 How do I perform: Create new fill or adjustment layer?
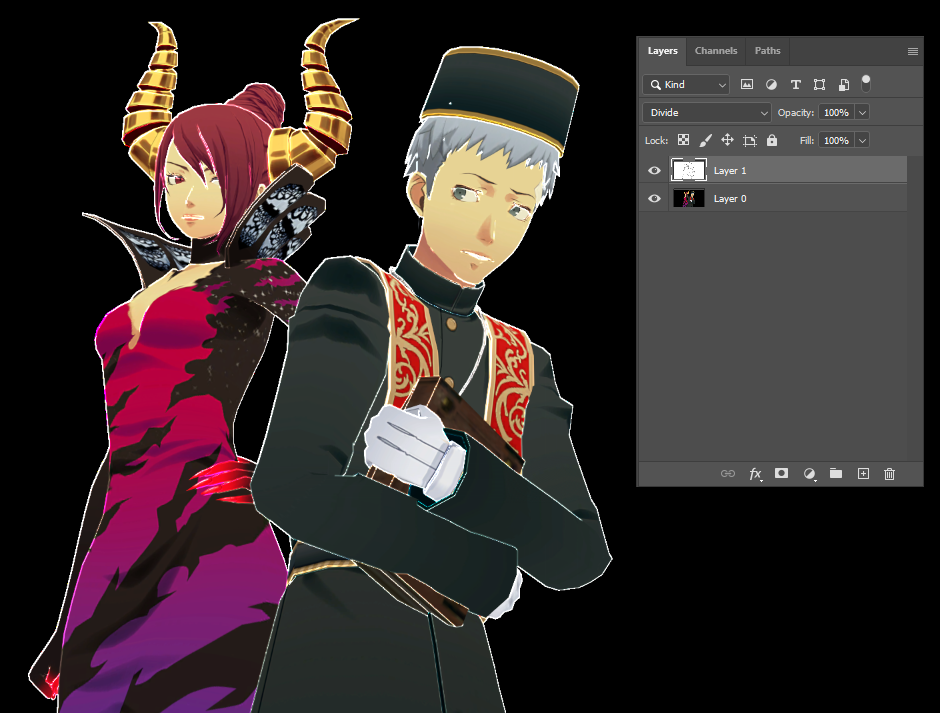tap(809, 474)
